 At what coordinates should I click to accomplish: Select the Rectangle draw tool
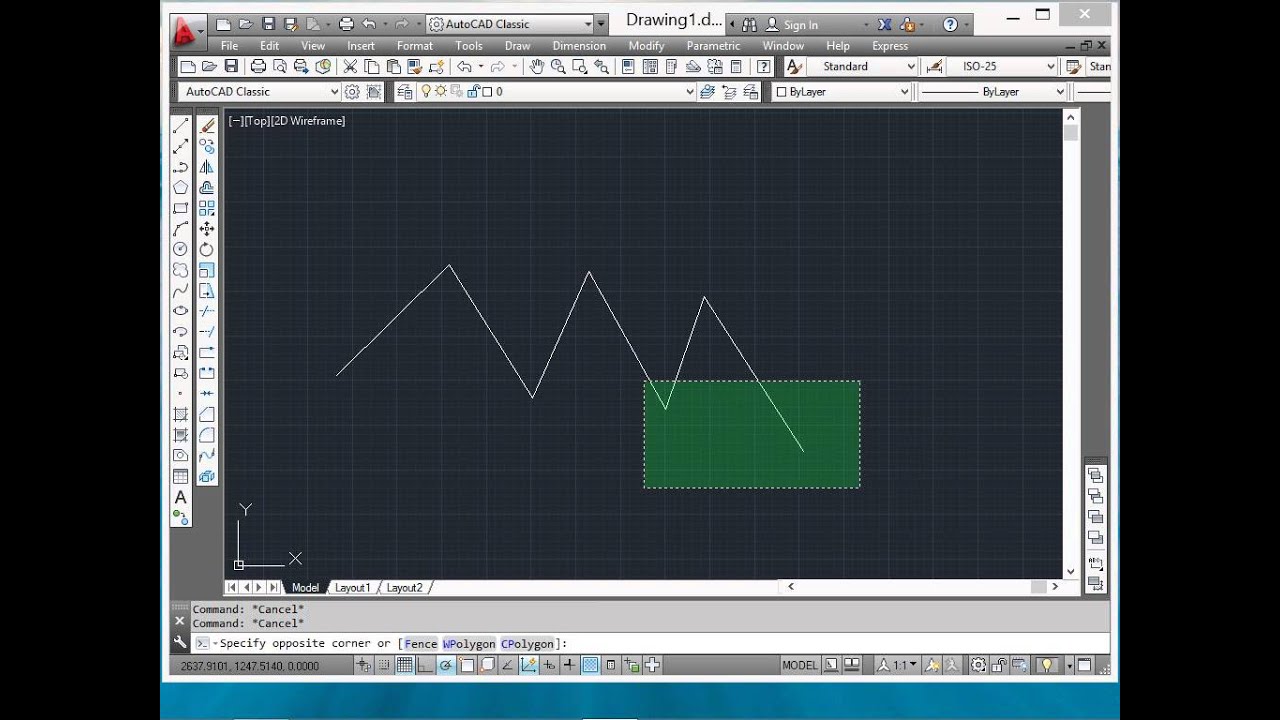[x=181, y=208]
